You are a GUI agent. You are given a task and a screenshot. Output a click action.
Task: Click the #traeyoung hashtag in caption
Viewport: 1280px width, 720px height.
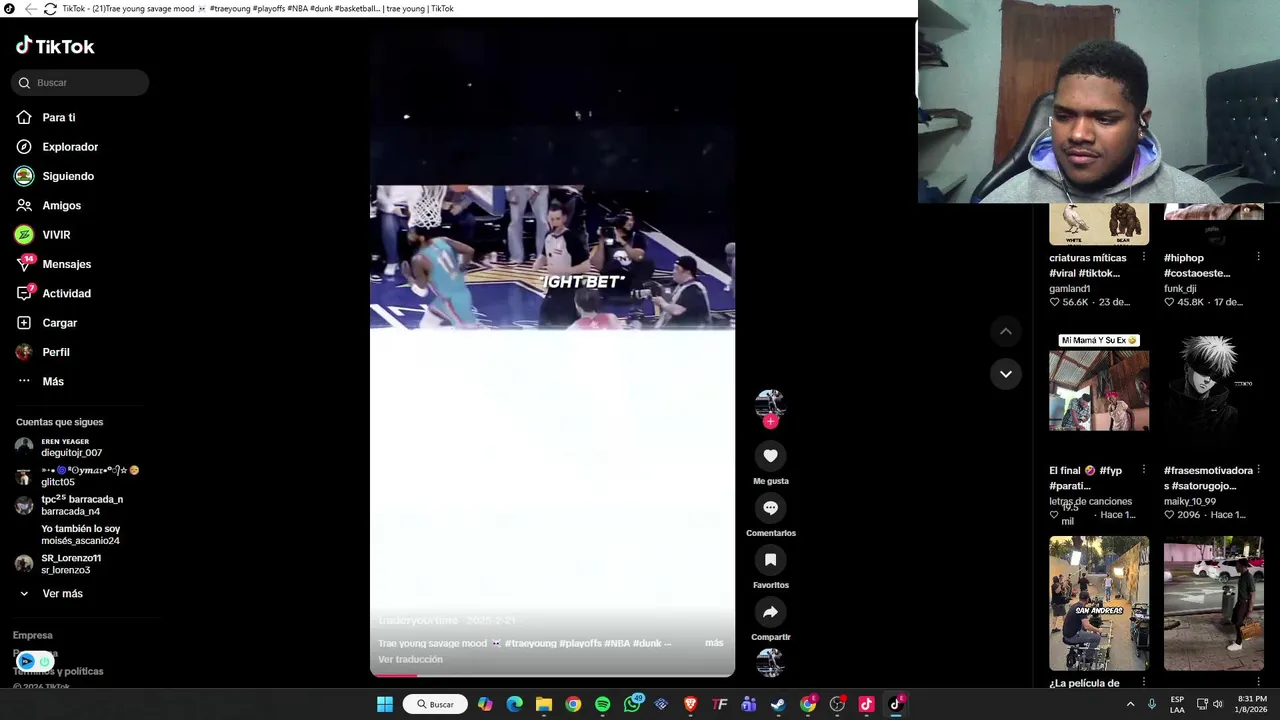[x=530, y=644]
